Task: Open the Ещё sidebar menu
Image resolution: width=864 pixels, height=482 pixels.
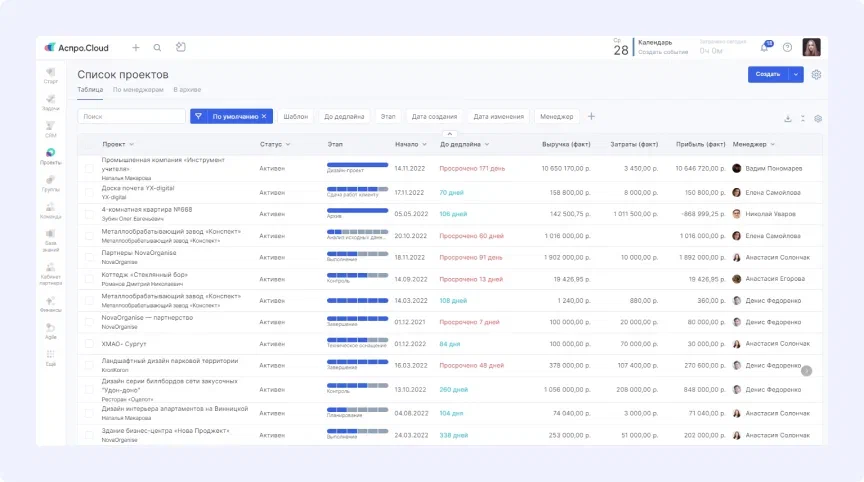Action: 51,358
